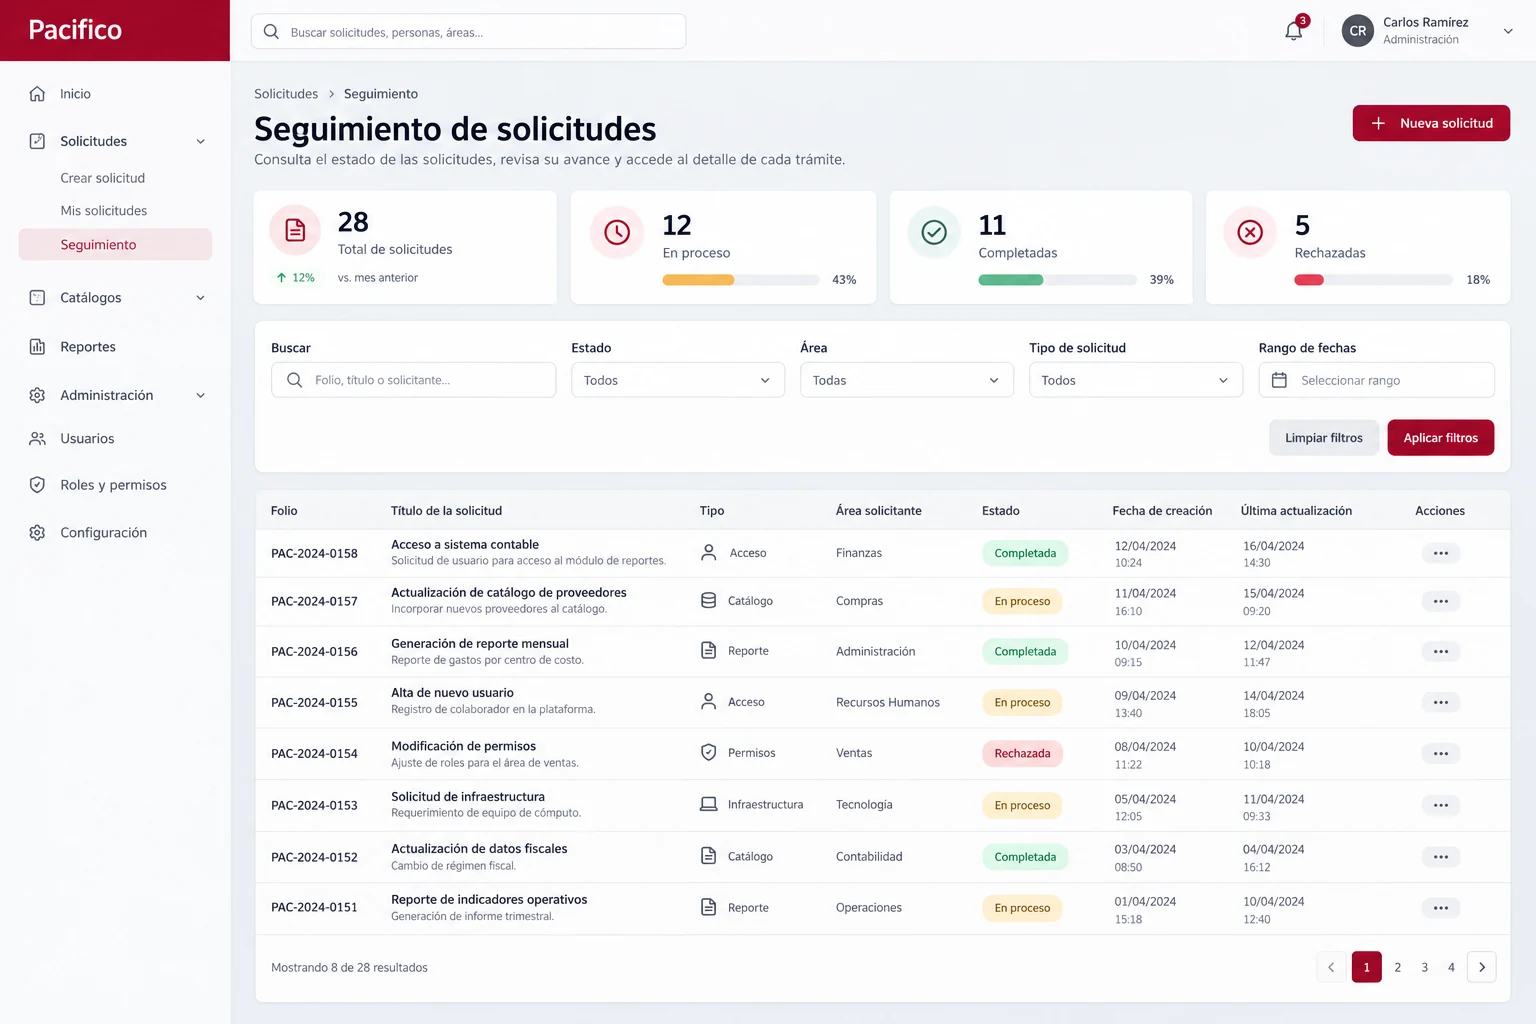The width and height of the screenshot is (1536, 1024).
Task: Click the Infraestructura laptop icon
Action: coord(708,804)
